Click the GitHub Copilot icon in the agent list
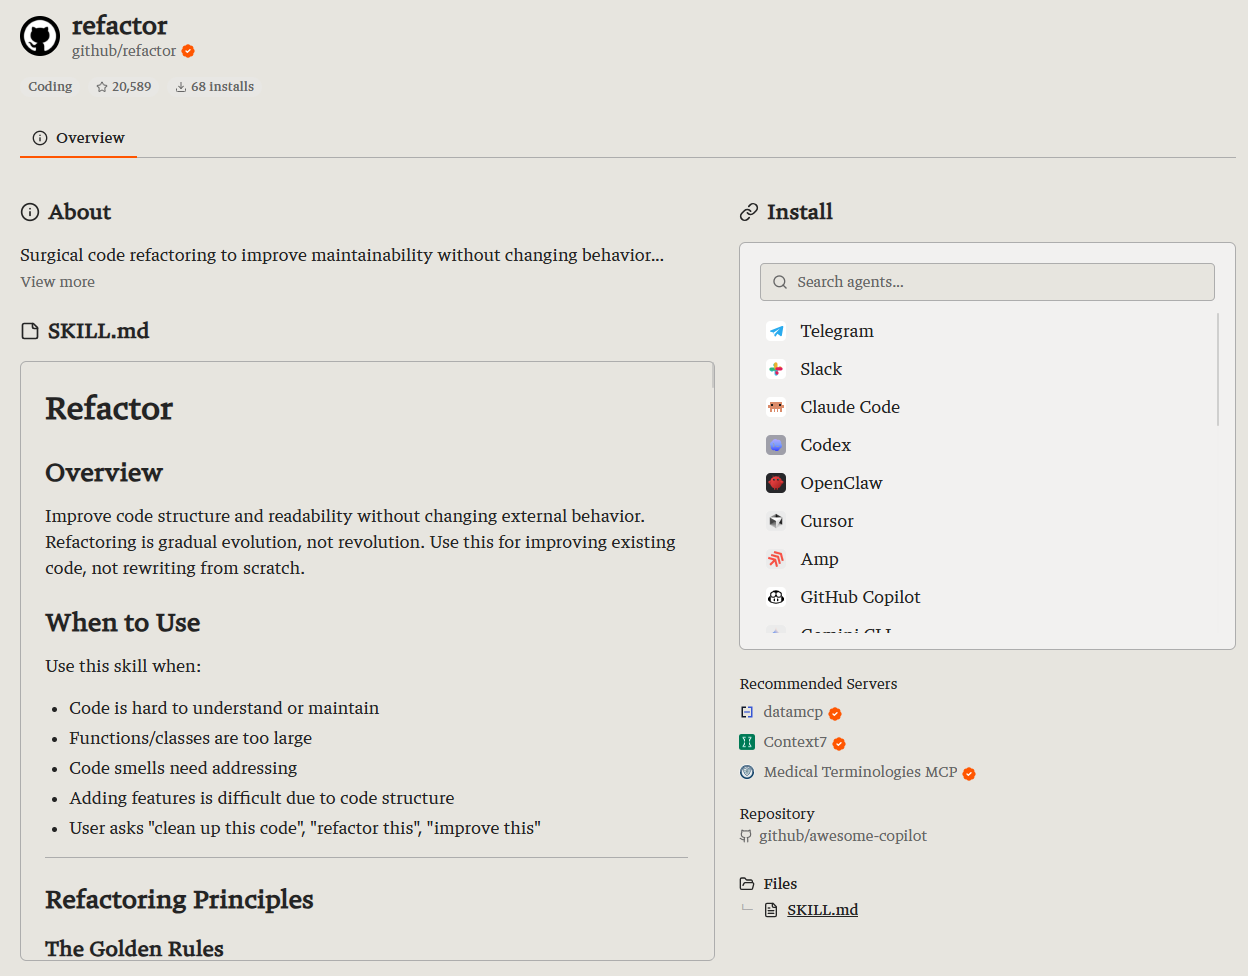Viewport: 1248px width, 976px height. [776, 597]
